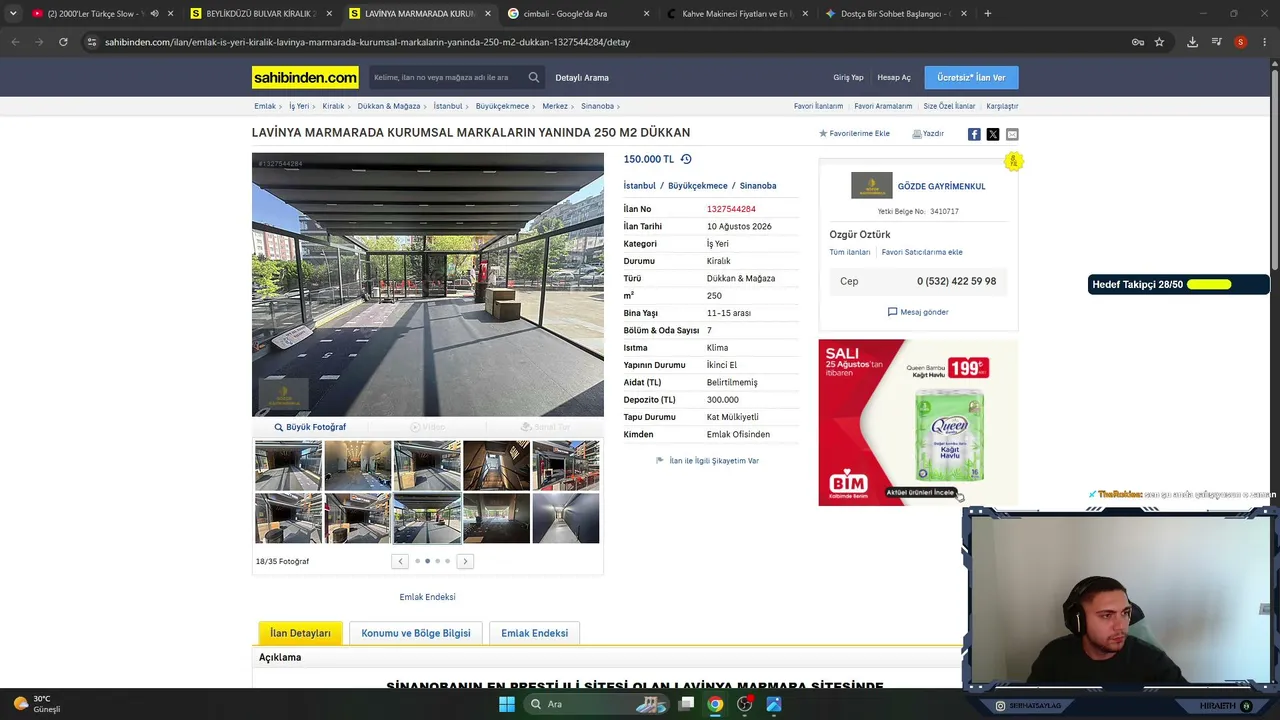
Task: Click the yellow seller badge icon
Action: point(1013,161)
